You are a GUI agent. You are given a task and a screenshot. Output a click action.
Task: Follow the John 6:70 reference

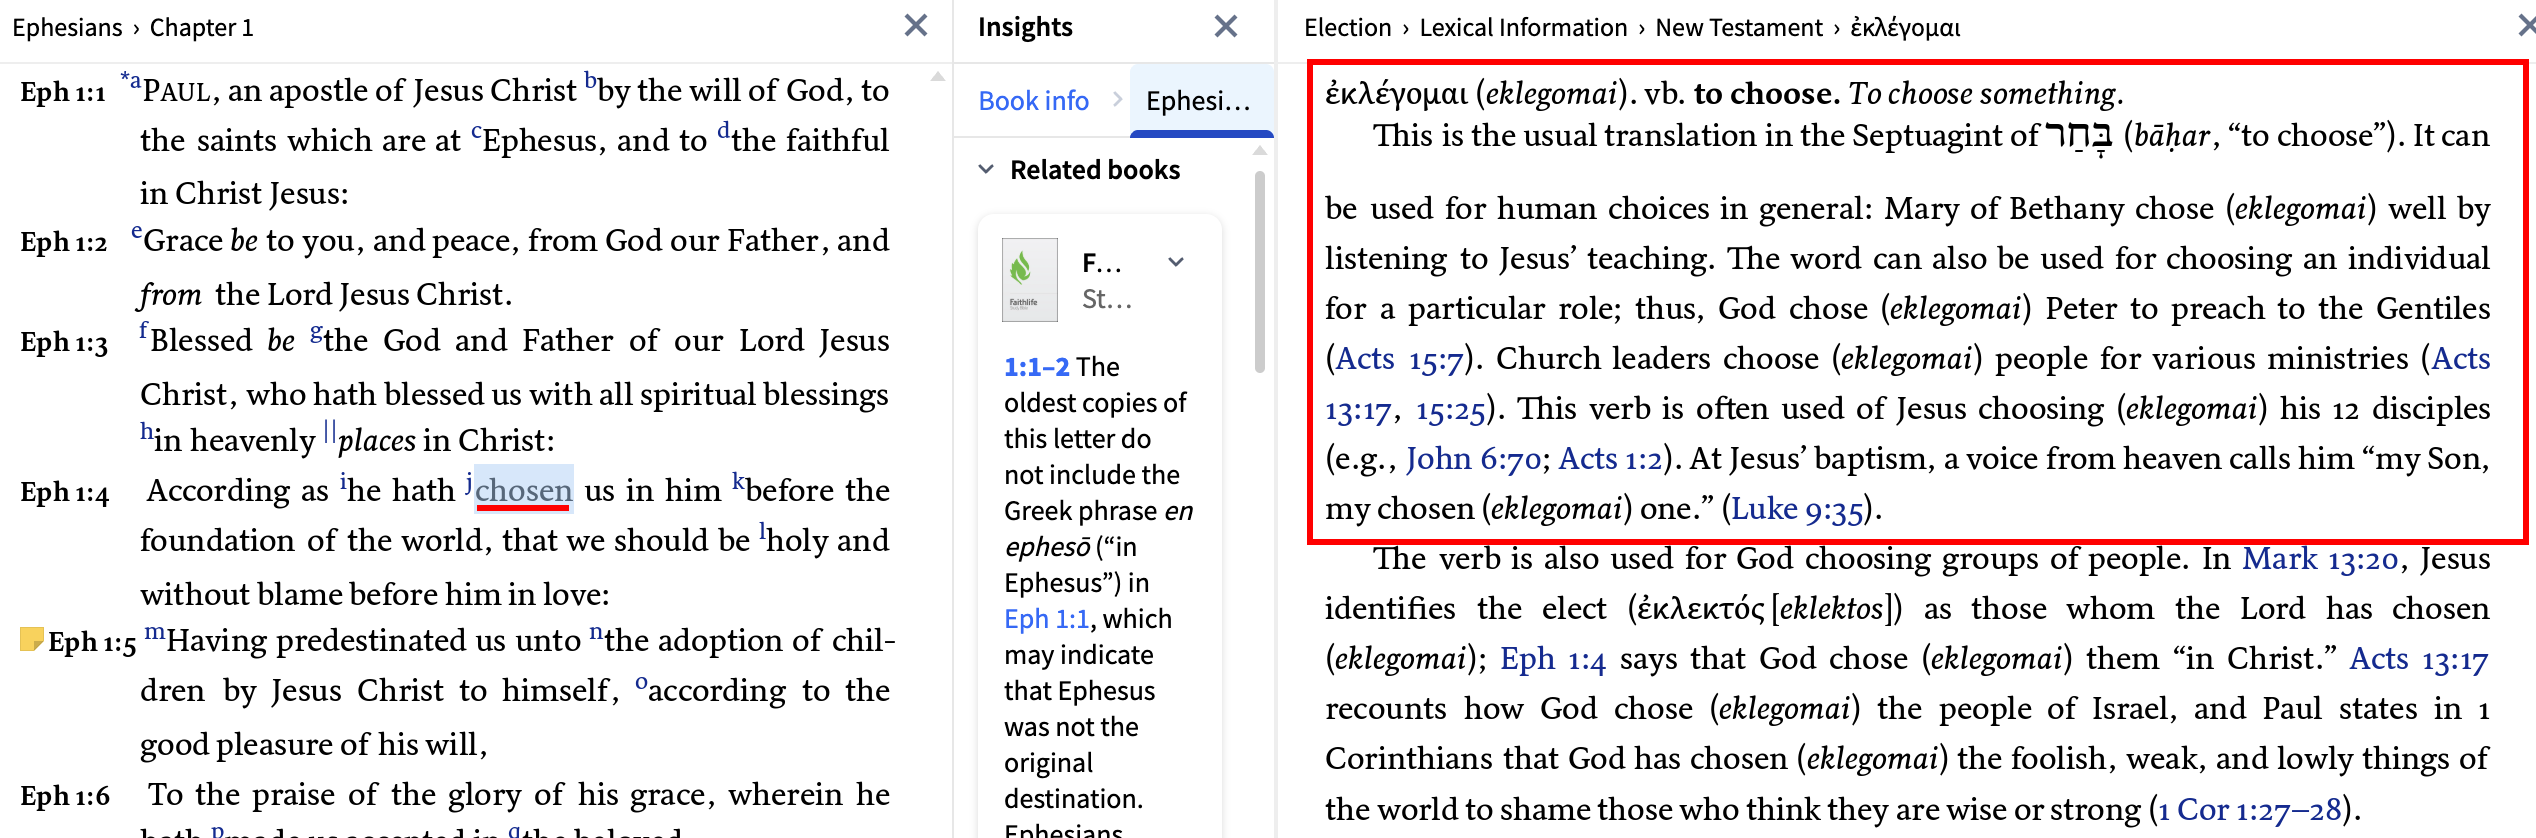pyautogui.click(x=1473, y=458)
